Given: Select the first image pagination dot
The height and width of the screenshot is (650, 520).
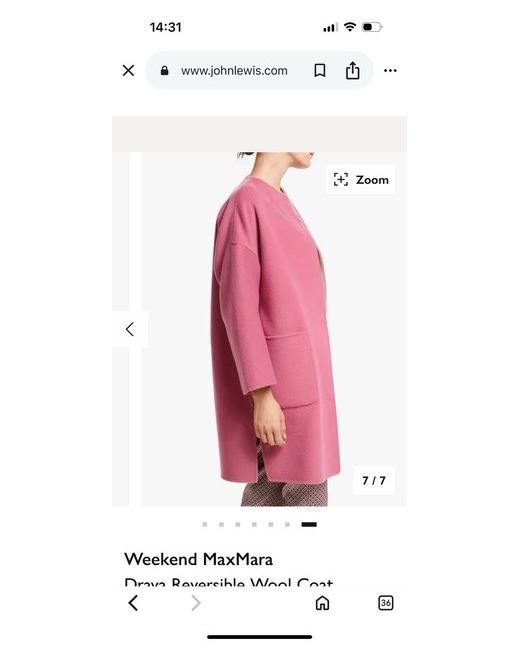Looking at the screenshot, I should 205,524.
